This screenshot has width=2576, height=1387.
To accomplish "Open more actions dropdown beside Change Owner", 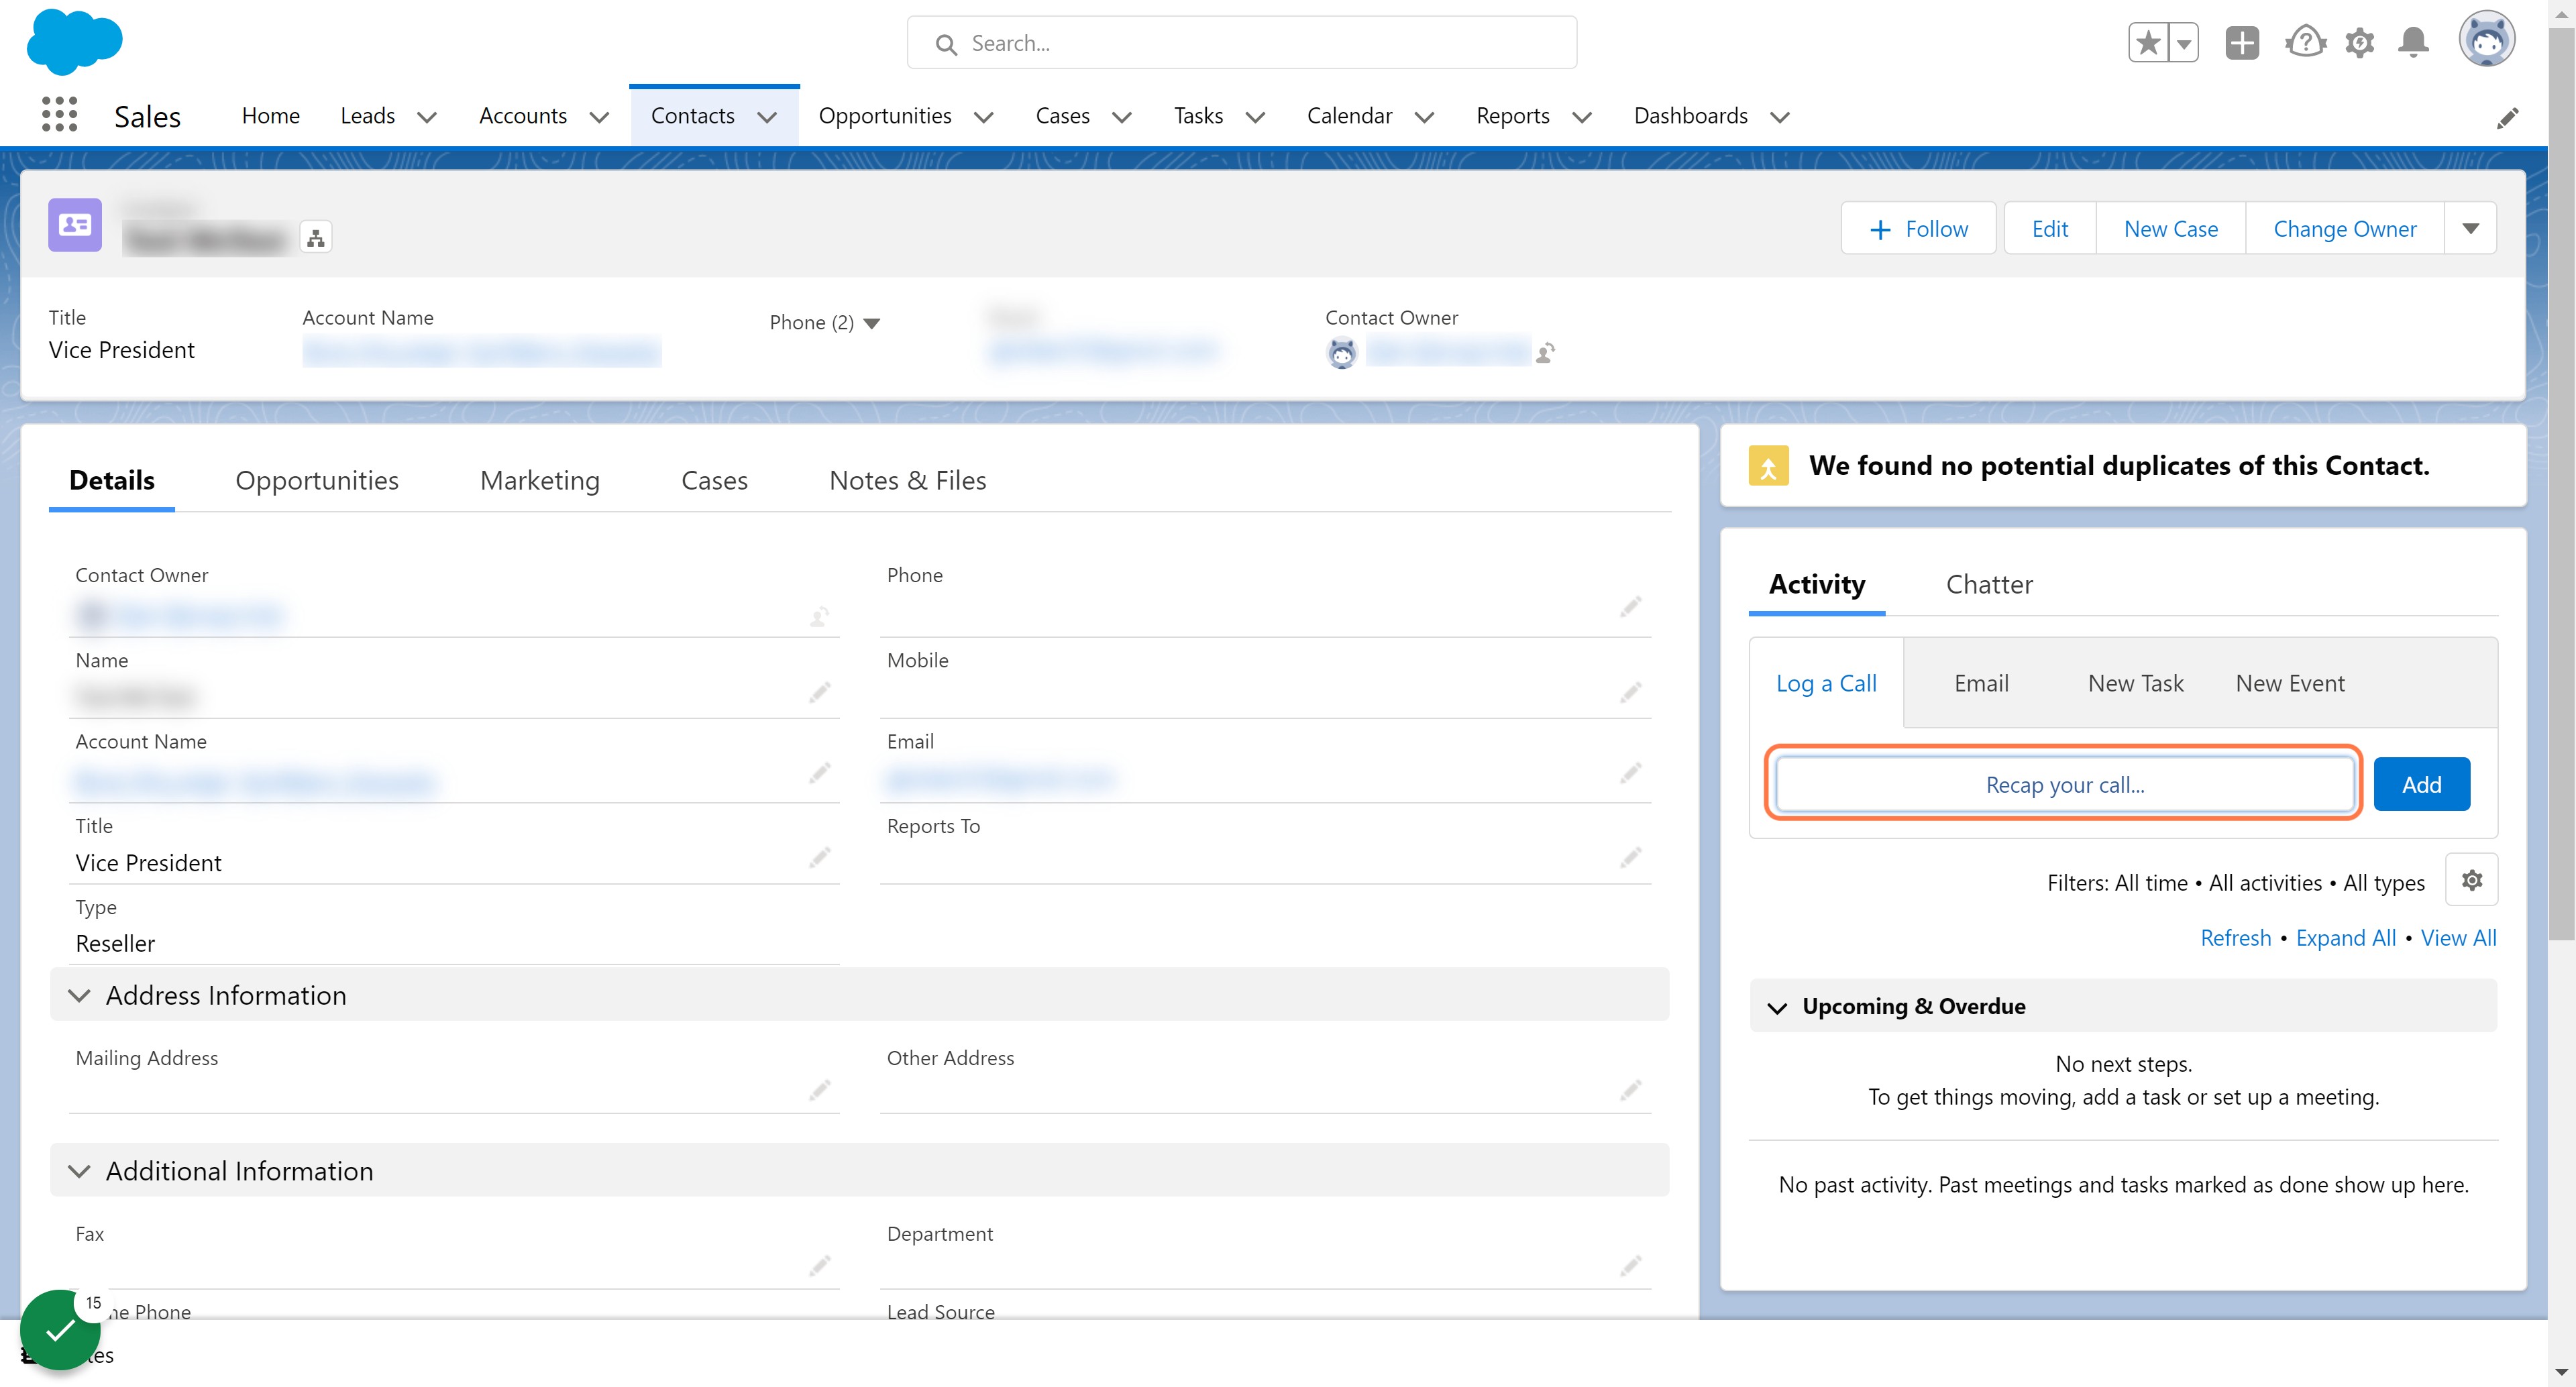I will [2470, 229].
